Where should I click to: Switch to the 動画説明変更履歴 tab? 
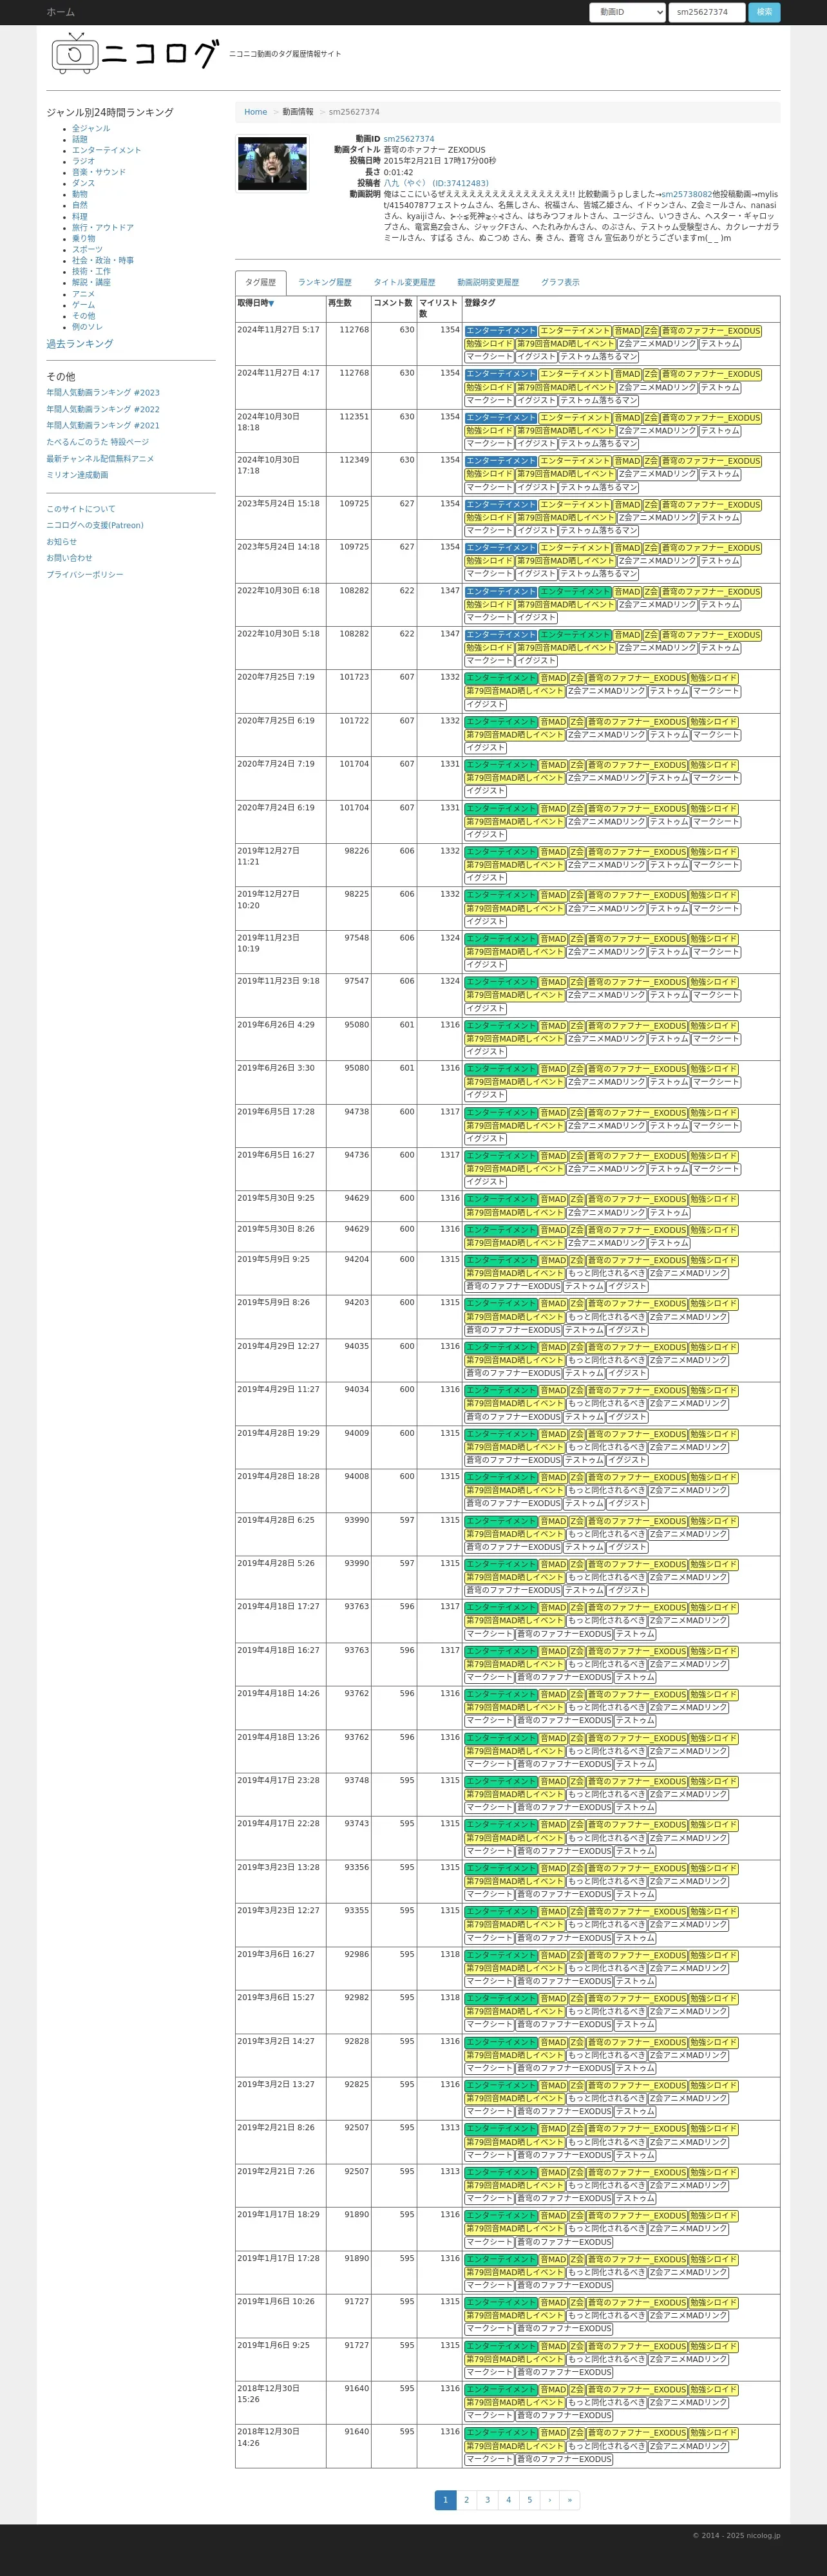[x=488, y=282]
